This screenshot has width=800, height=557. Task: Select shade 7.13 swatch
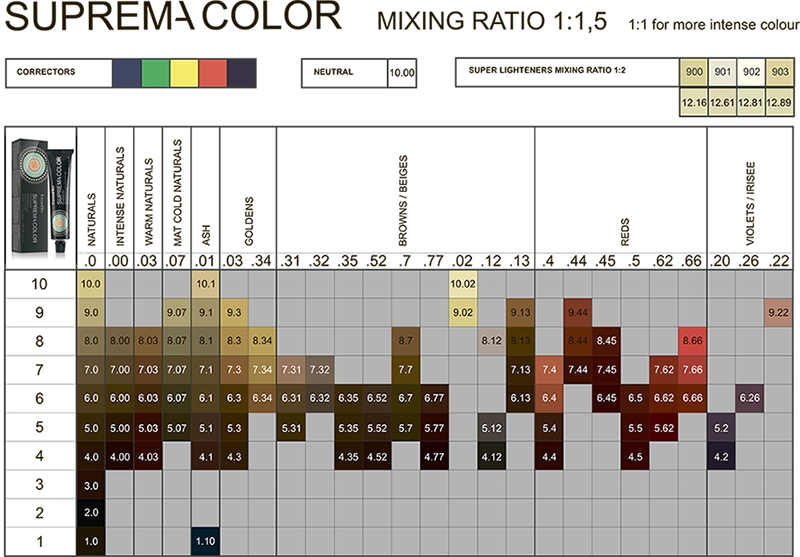tap(520, 370)
